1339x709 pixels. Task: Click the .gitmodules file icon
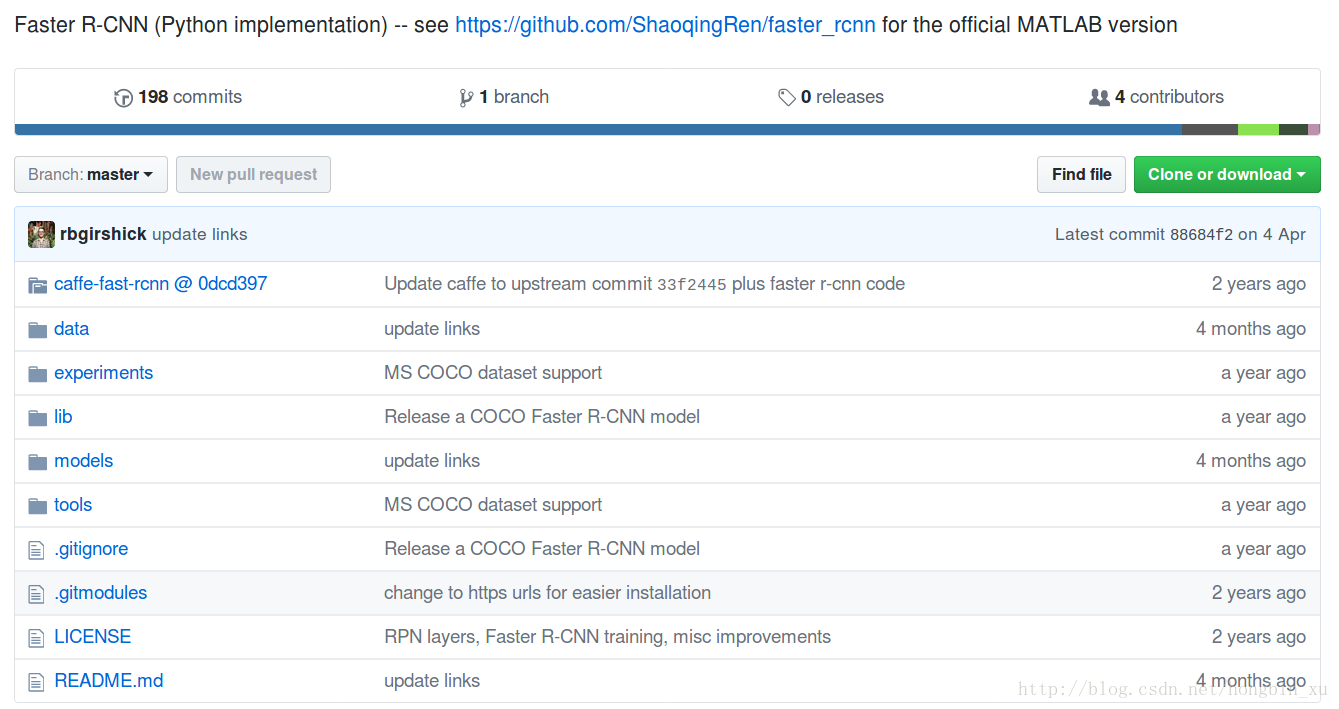pos(37,593)
